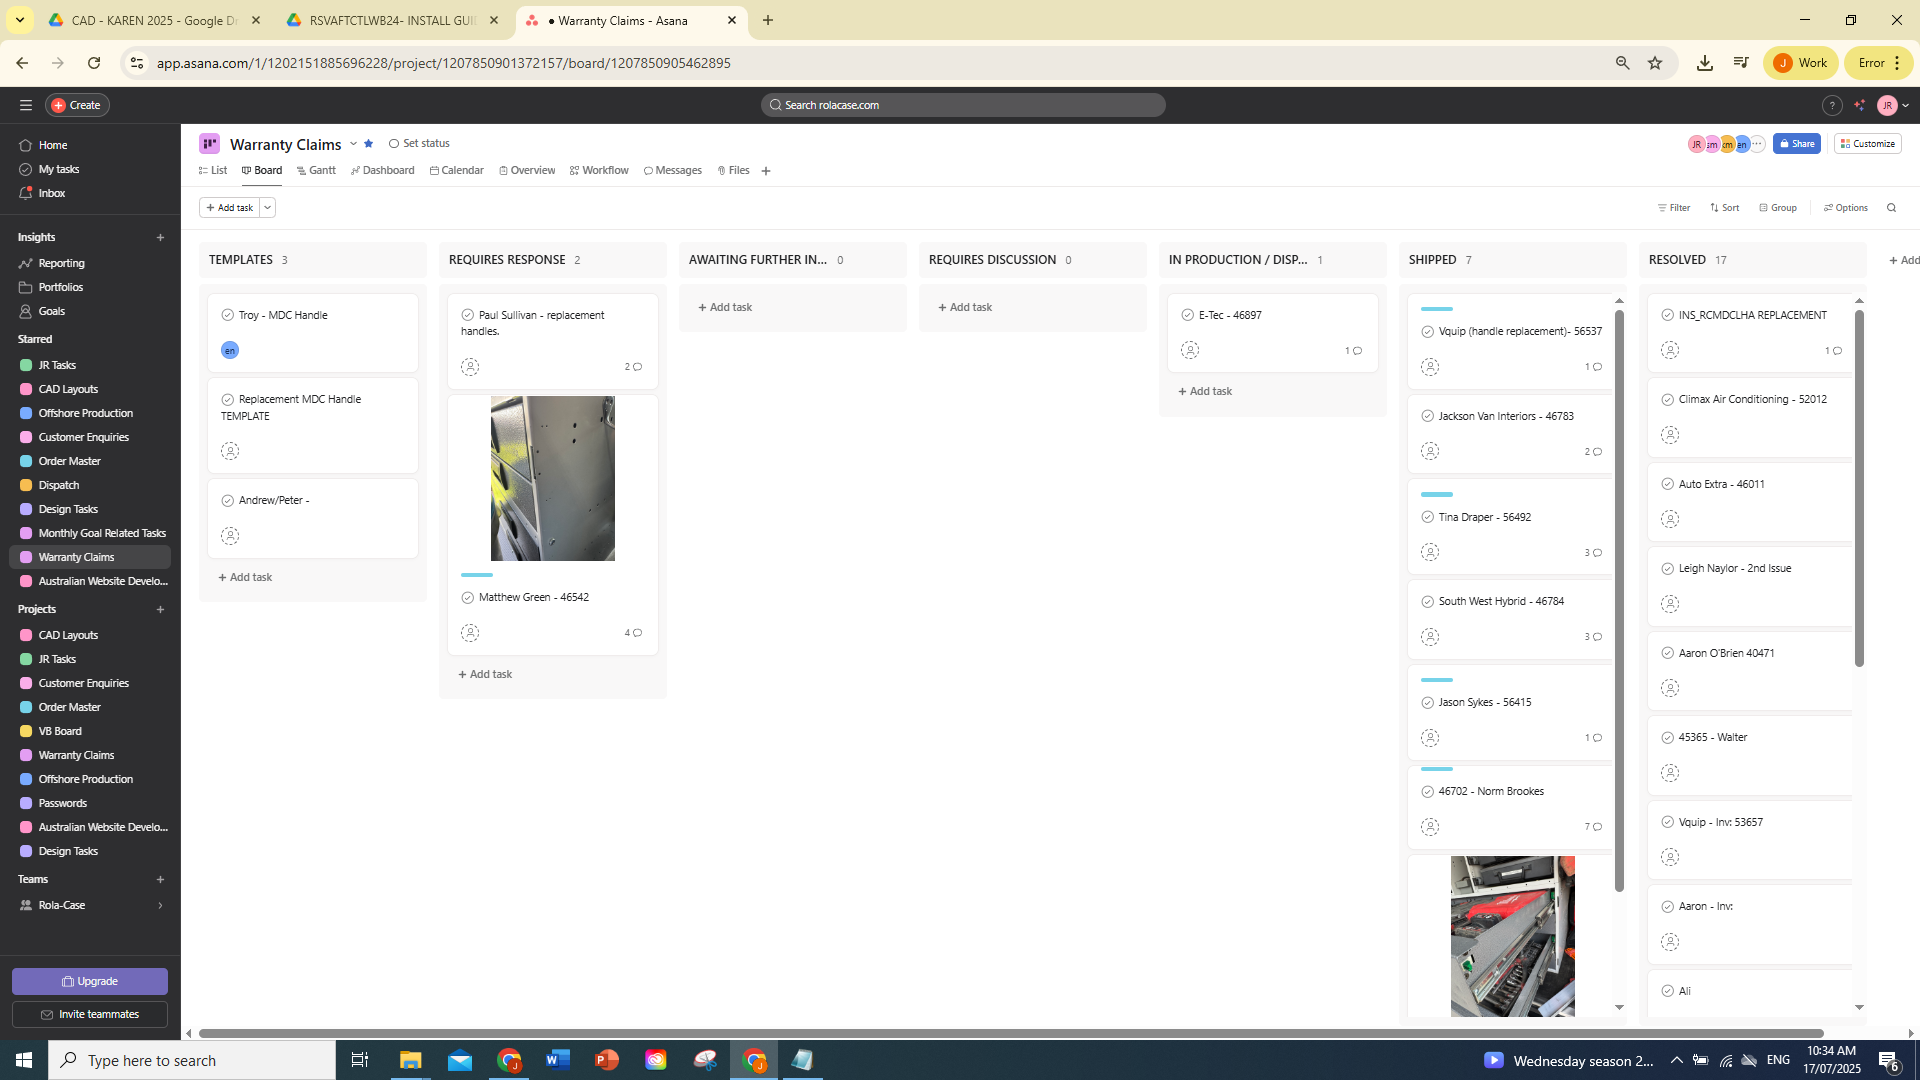Complete the Tina Draper - 56492 task

tap(1428, 517)
